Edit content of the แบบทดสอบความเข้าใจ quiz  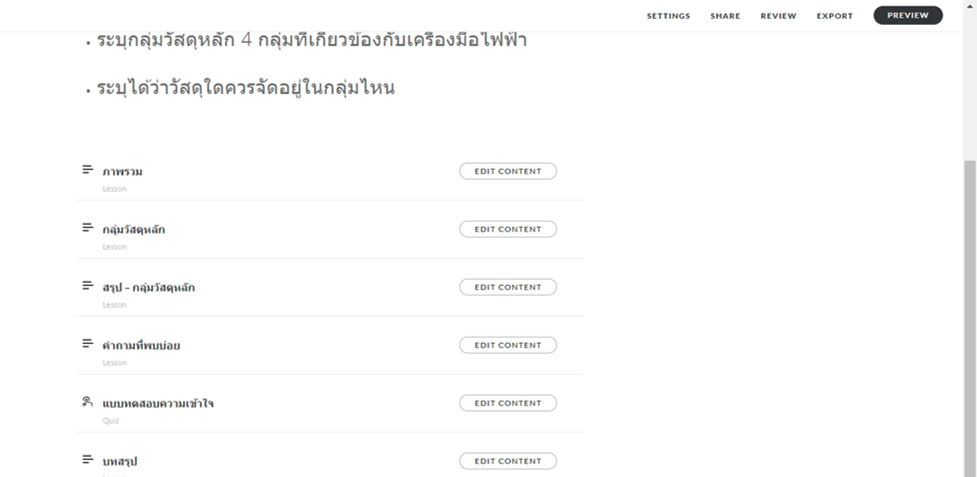pos(508,403)
